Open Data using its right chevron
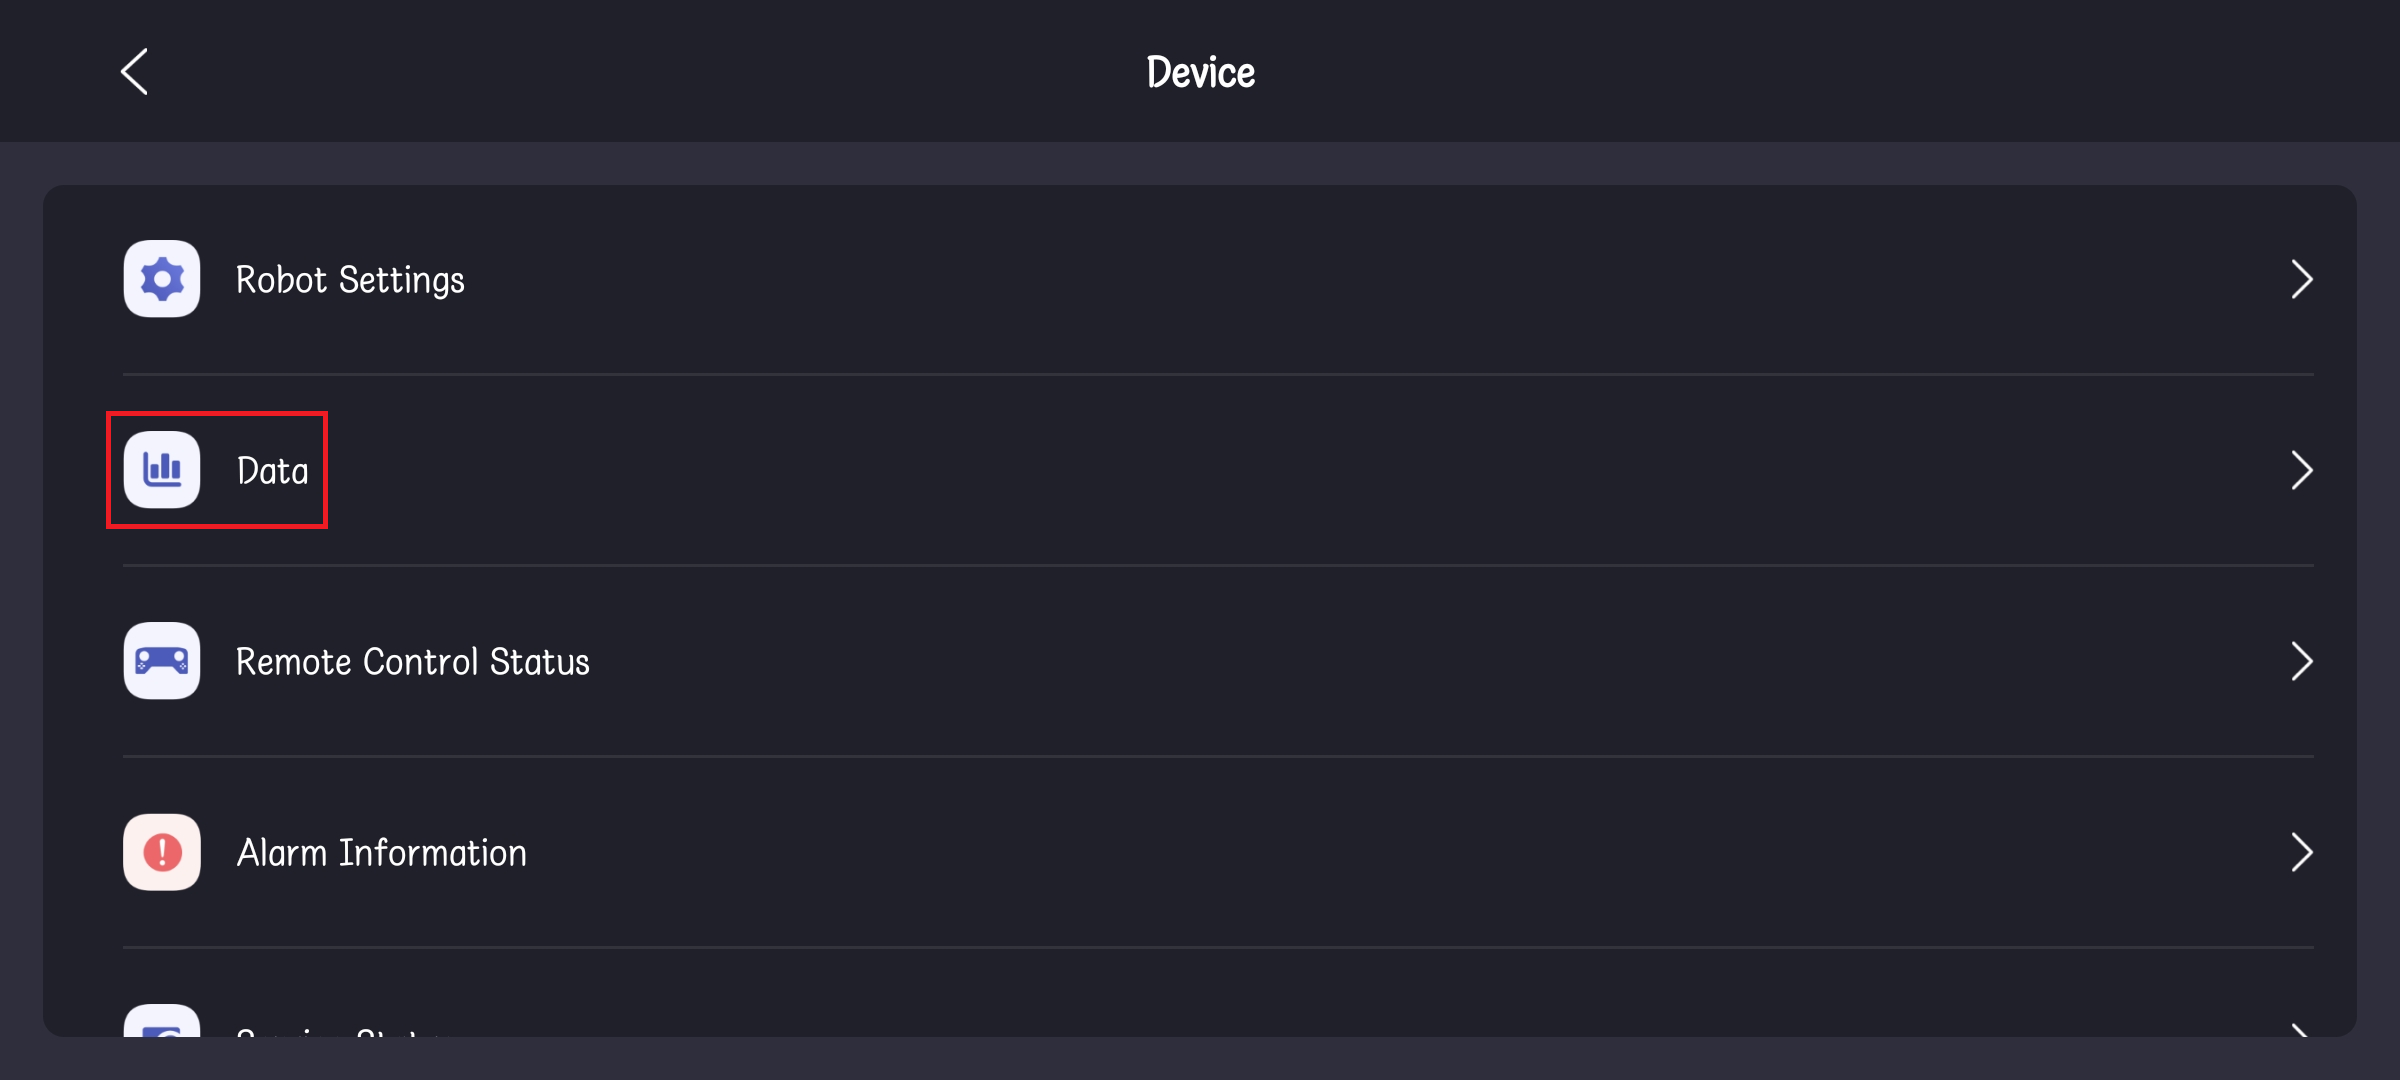 point(2301,470)
